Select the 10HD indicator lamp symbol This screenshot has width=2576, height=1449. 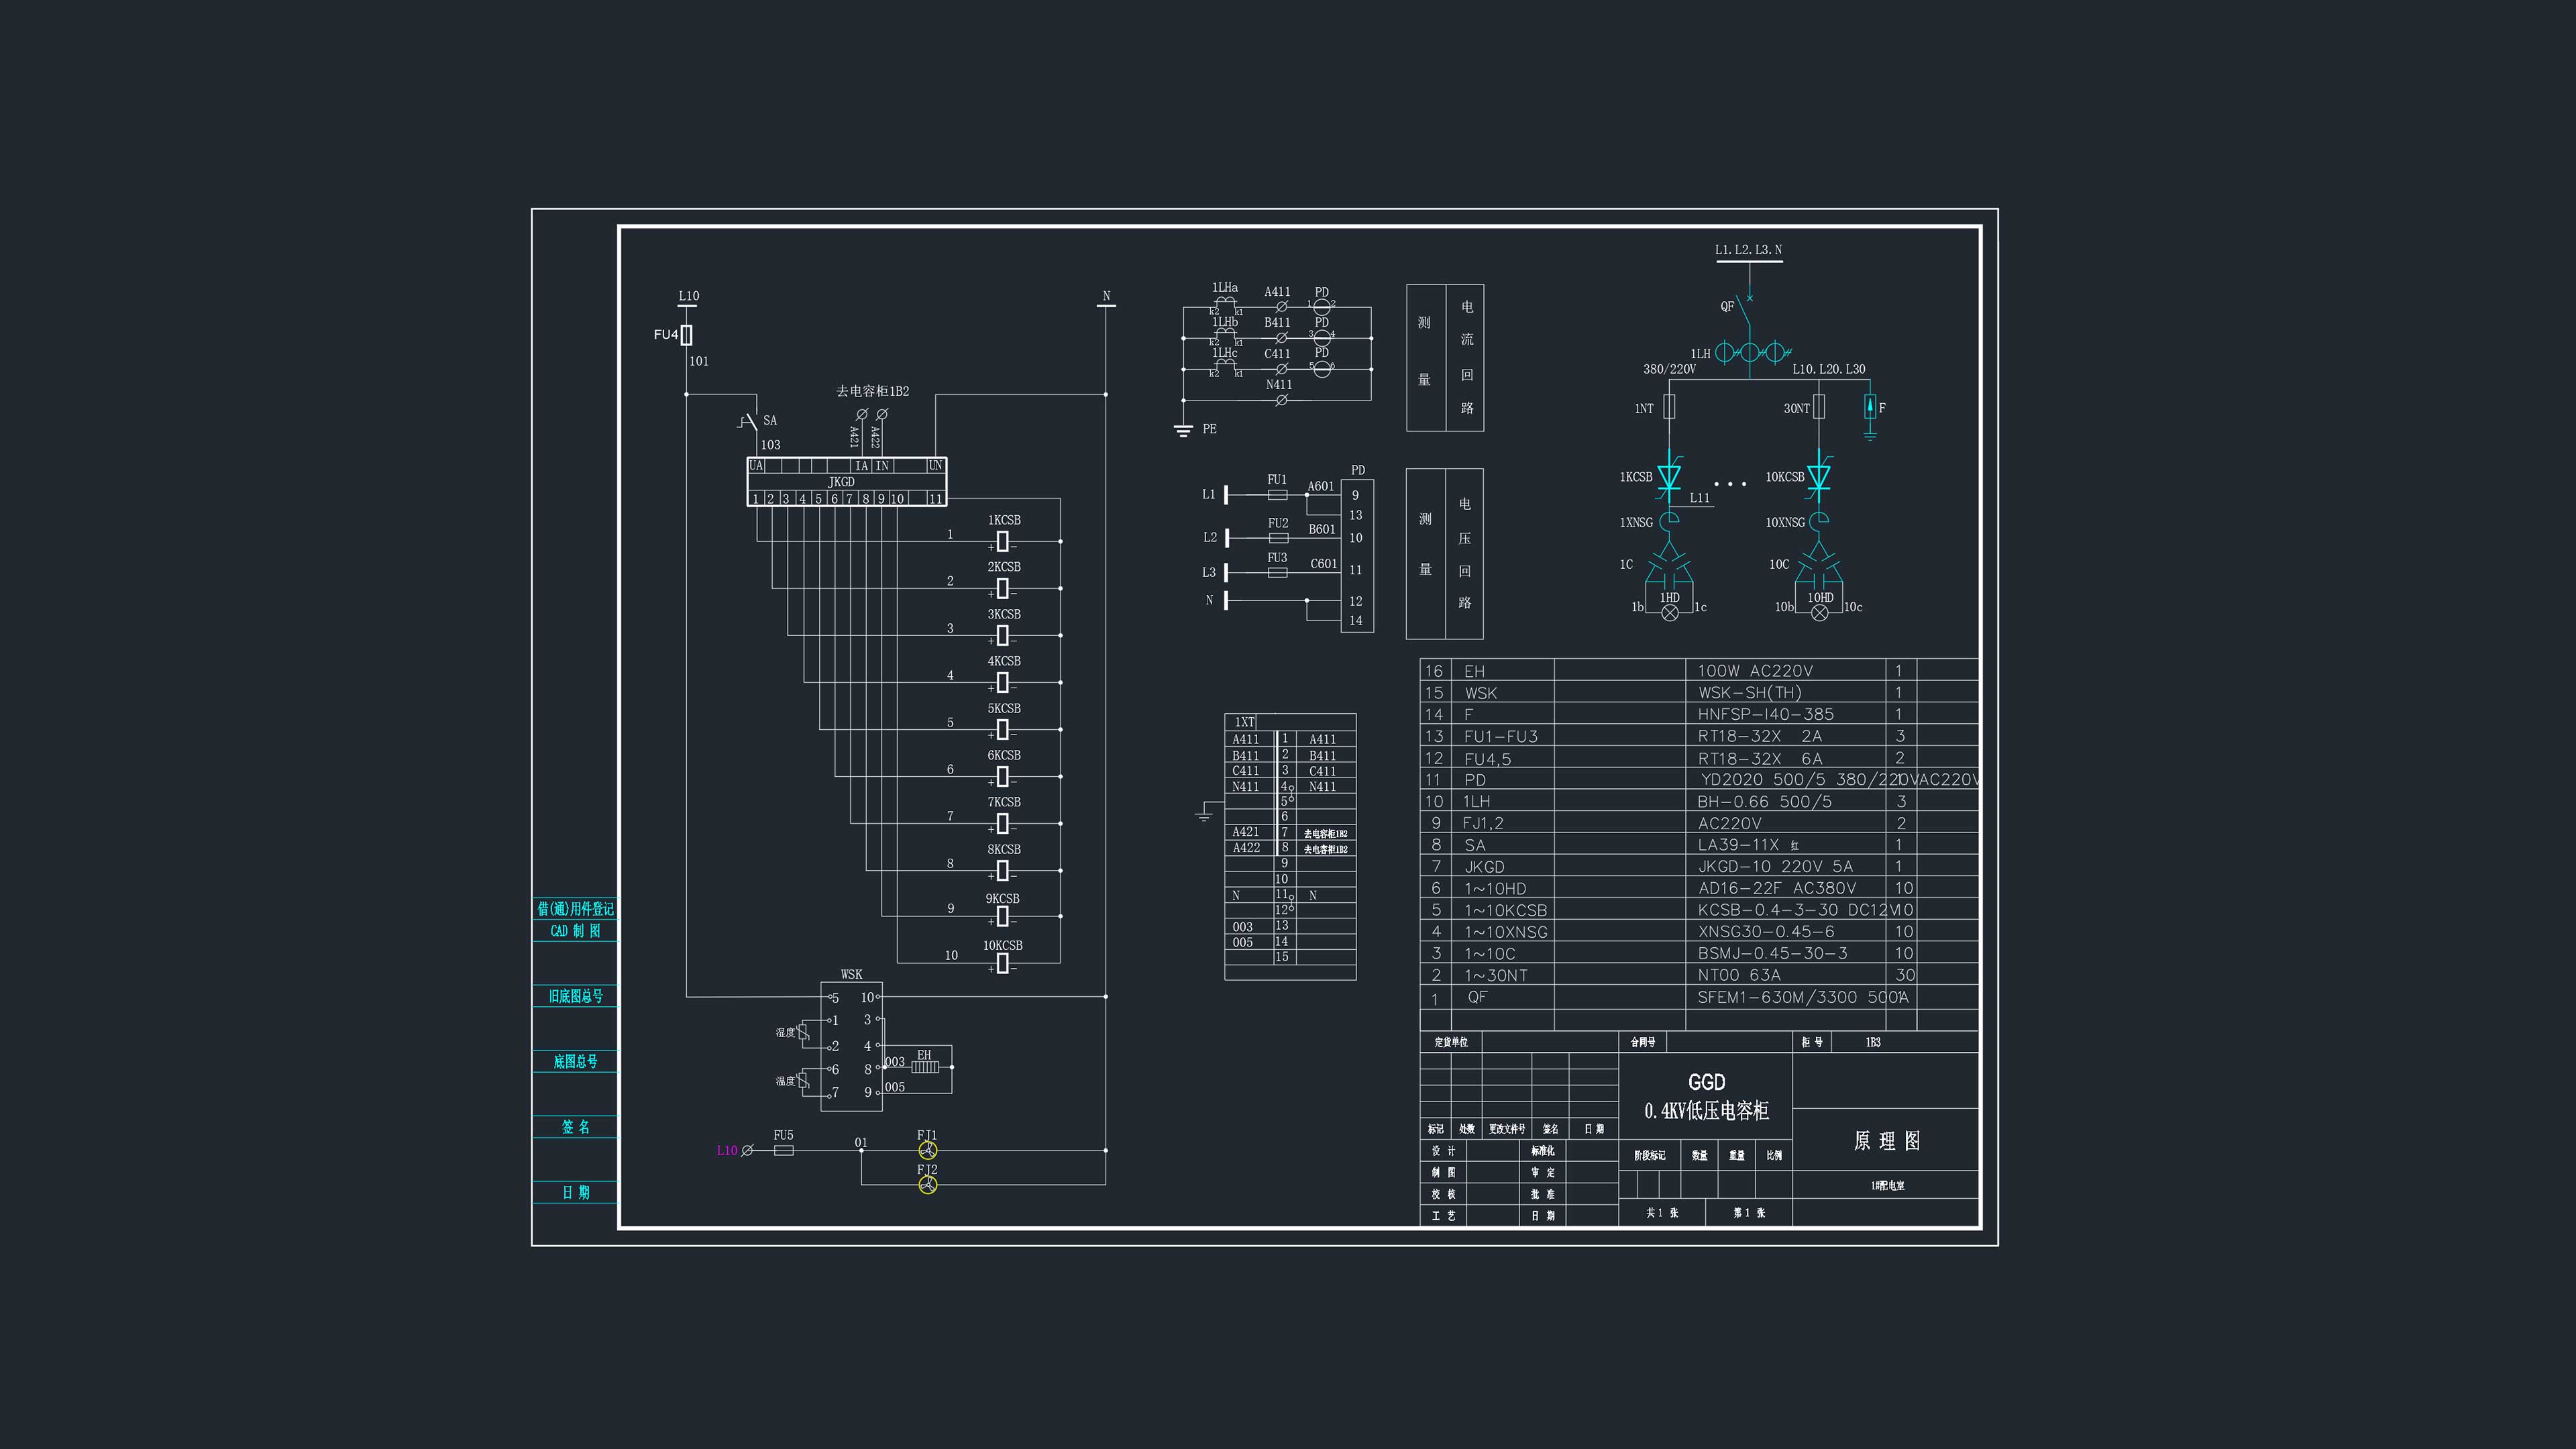coord(1820,613)
